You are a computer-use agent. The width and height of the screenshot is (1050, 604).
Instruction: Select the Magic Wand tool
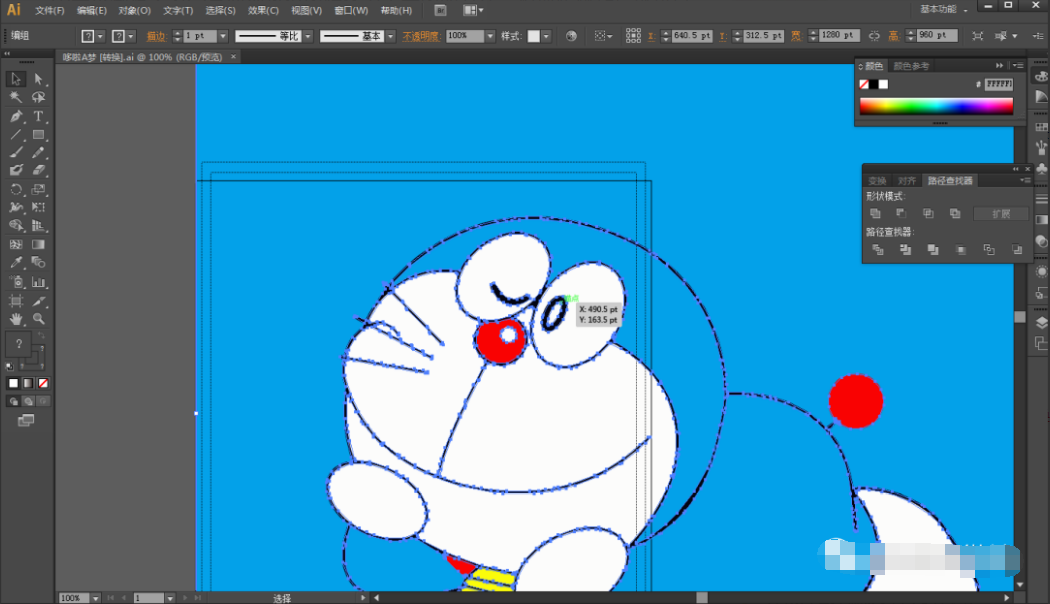pos(15,98)
